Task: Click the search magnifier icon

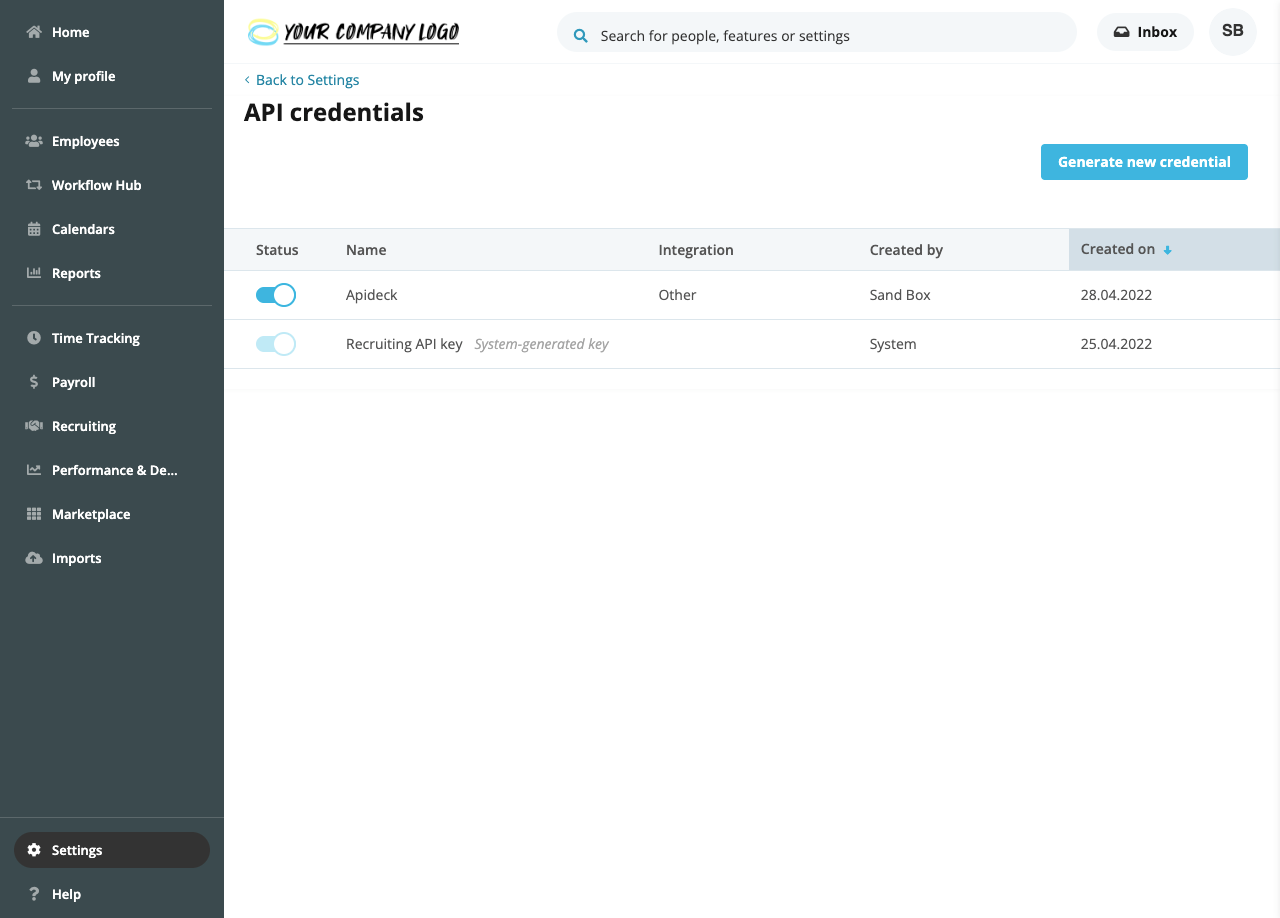Action: coord(580,36)
